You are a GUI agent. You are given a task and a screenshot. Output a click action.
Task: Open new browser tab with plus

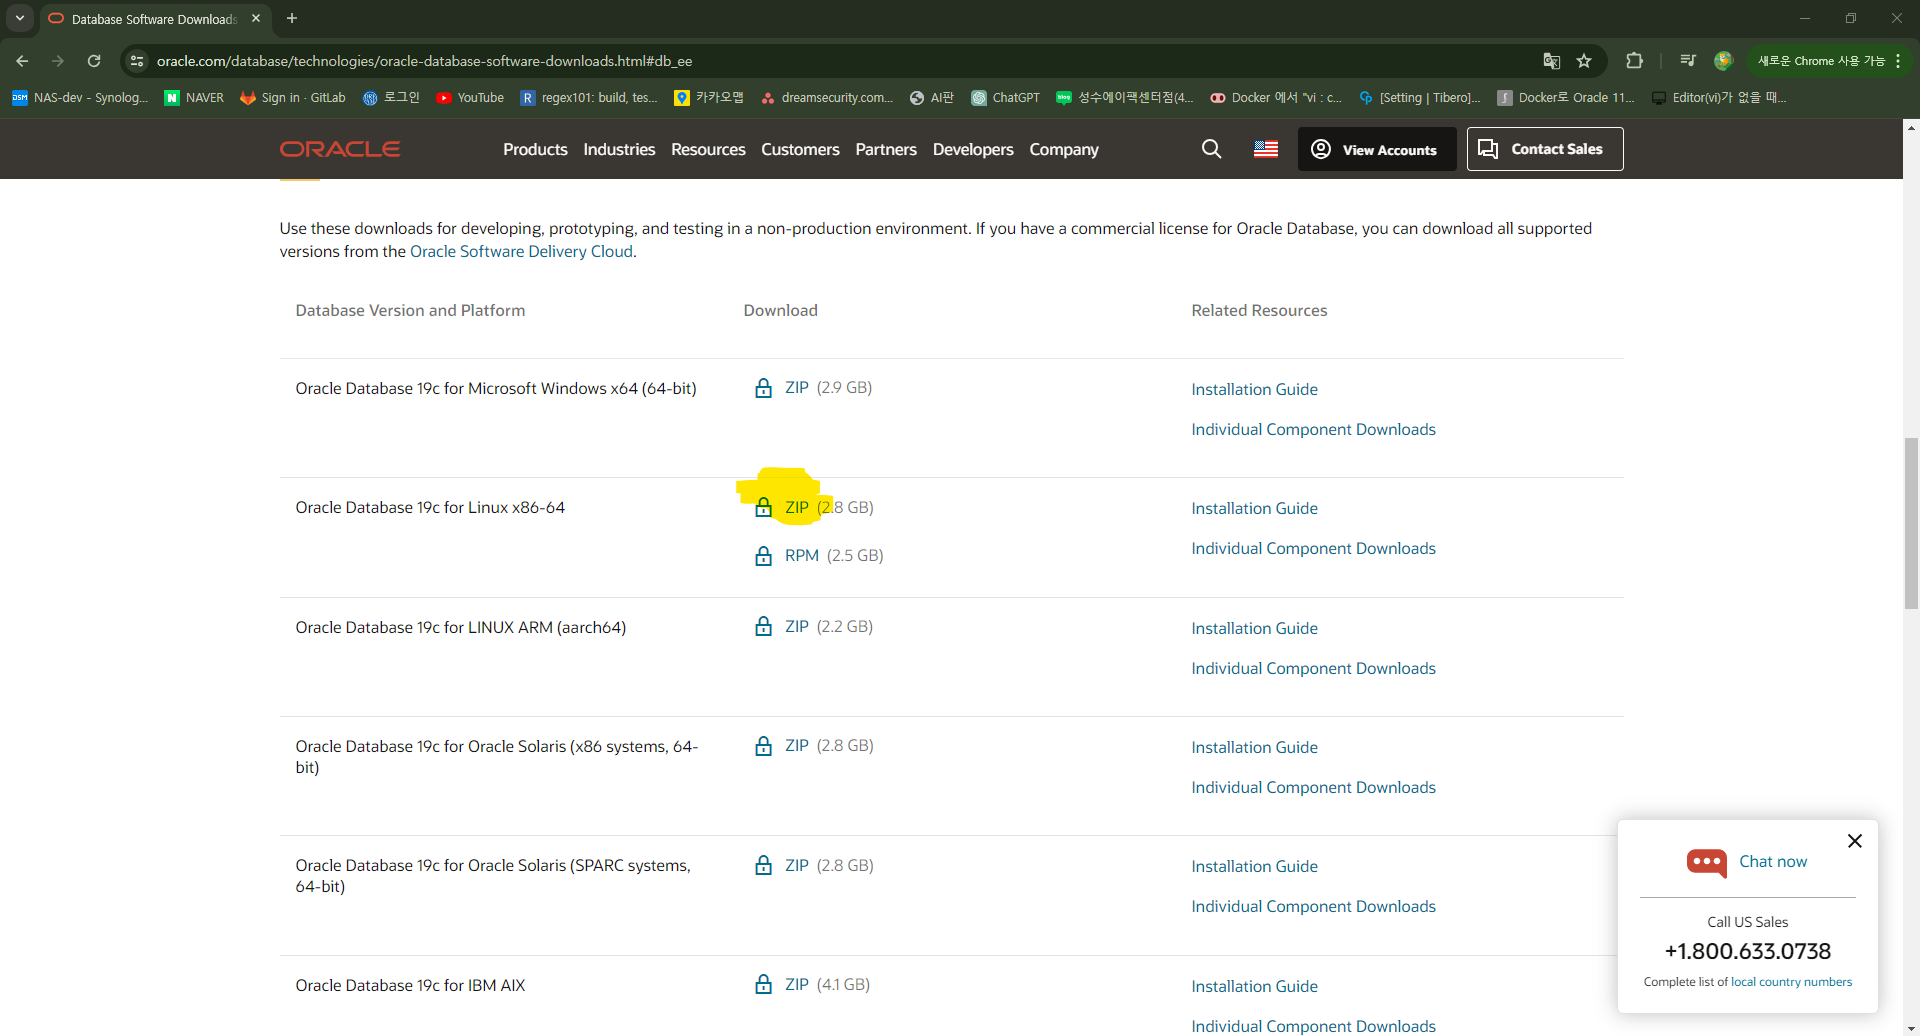[292, 18]
